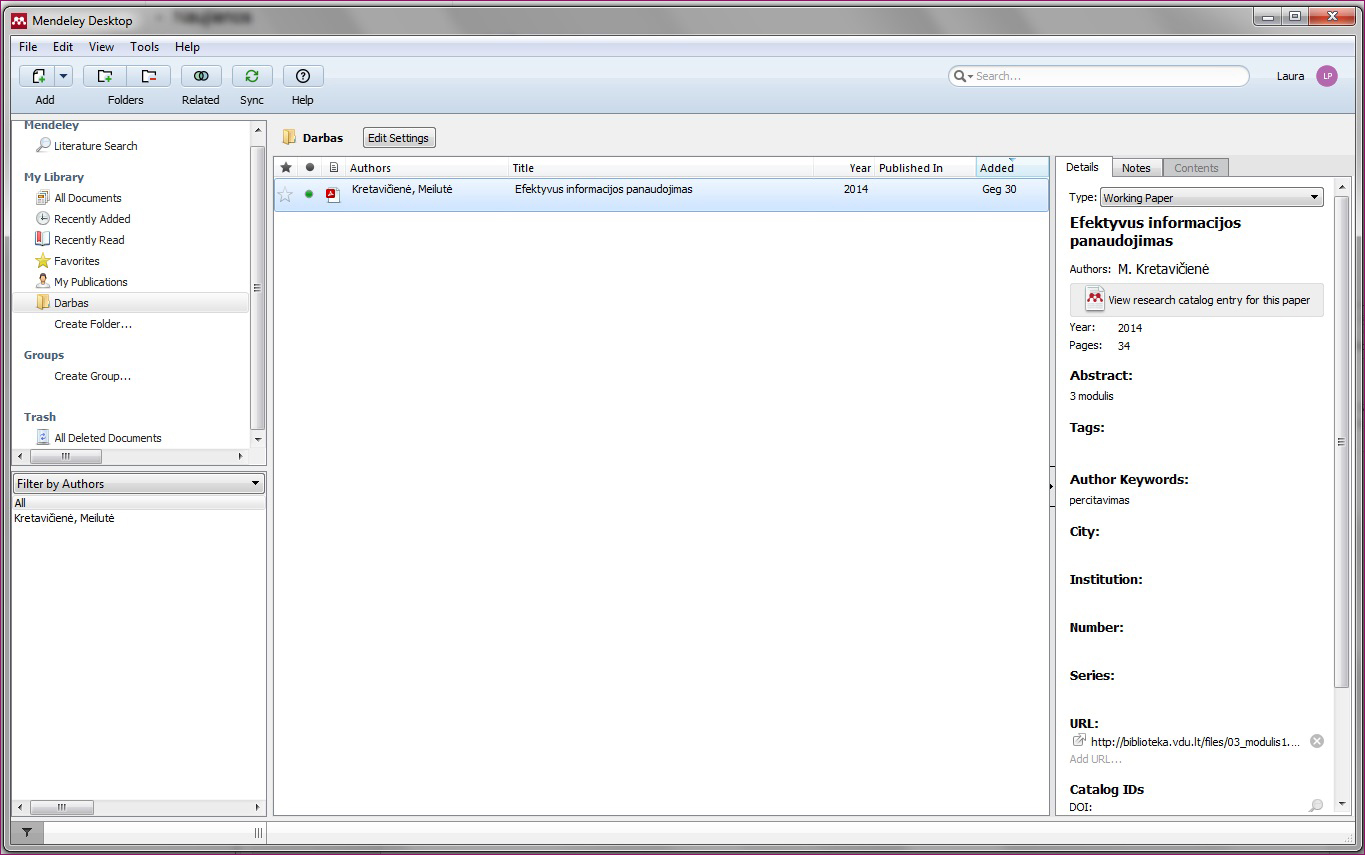The image size is (1365, 855).
Task: Click View research catalog entry button
Action: coord(1197,300)
